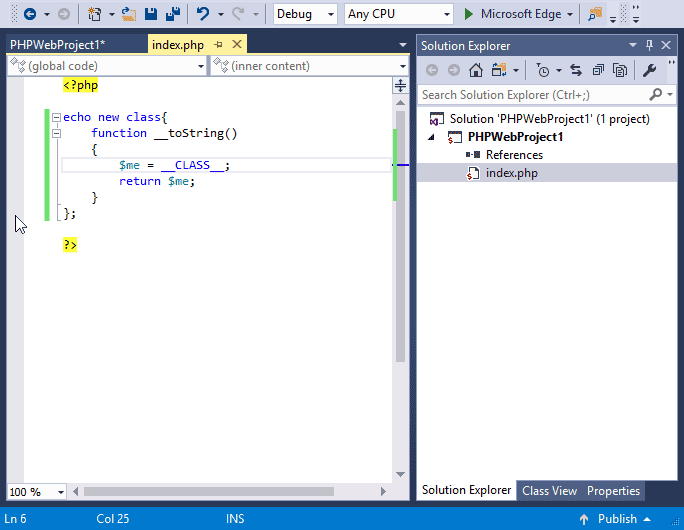The height and width of the screenshot is (530, 684).
Task: Select the References tree item
Action: point(514,155)
